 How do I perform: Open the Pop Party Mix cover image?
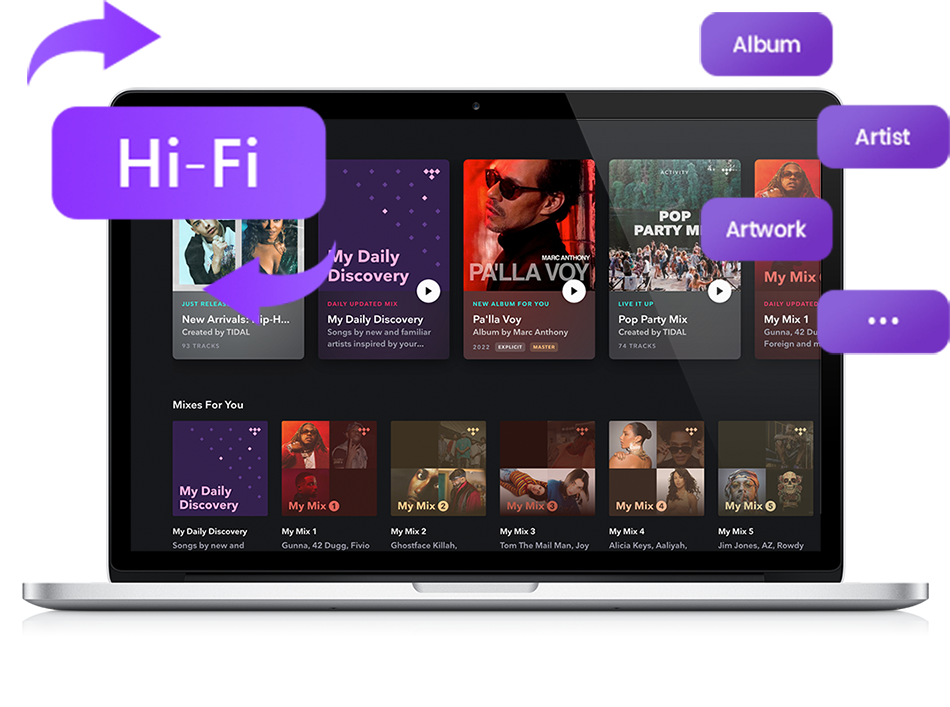coord(674,225)
